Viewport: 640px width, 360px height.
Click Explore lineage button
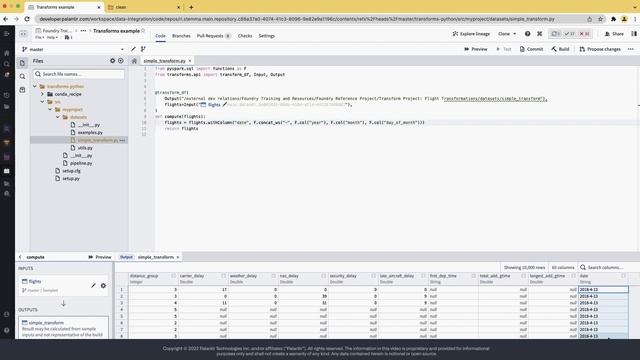[471, 34]
